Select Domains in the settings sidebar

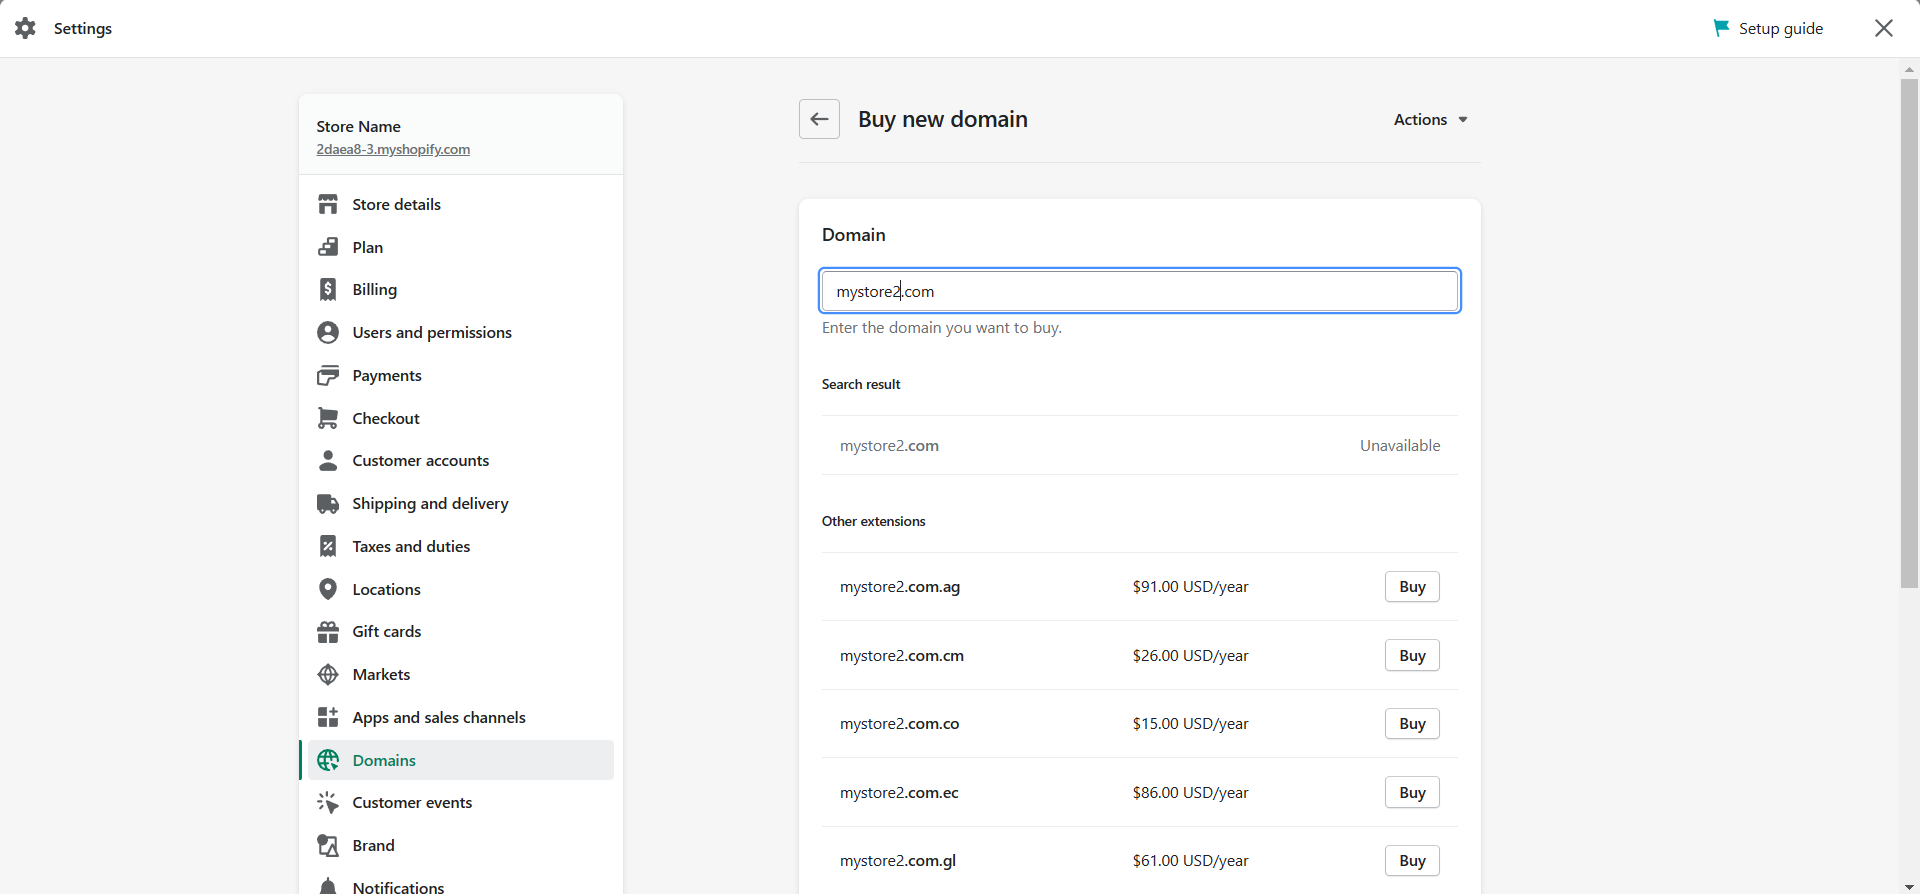461,760
